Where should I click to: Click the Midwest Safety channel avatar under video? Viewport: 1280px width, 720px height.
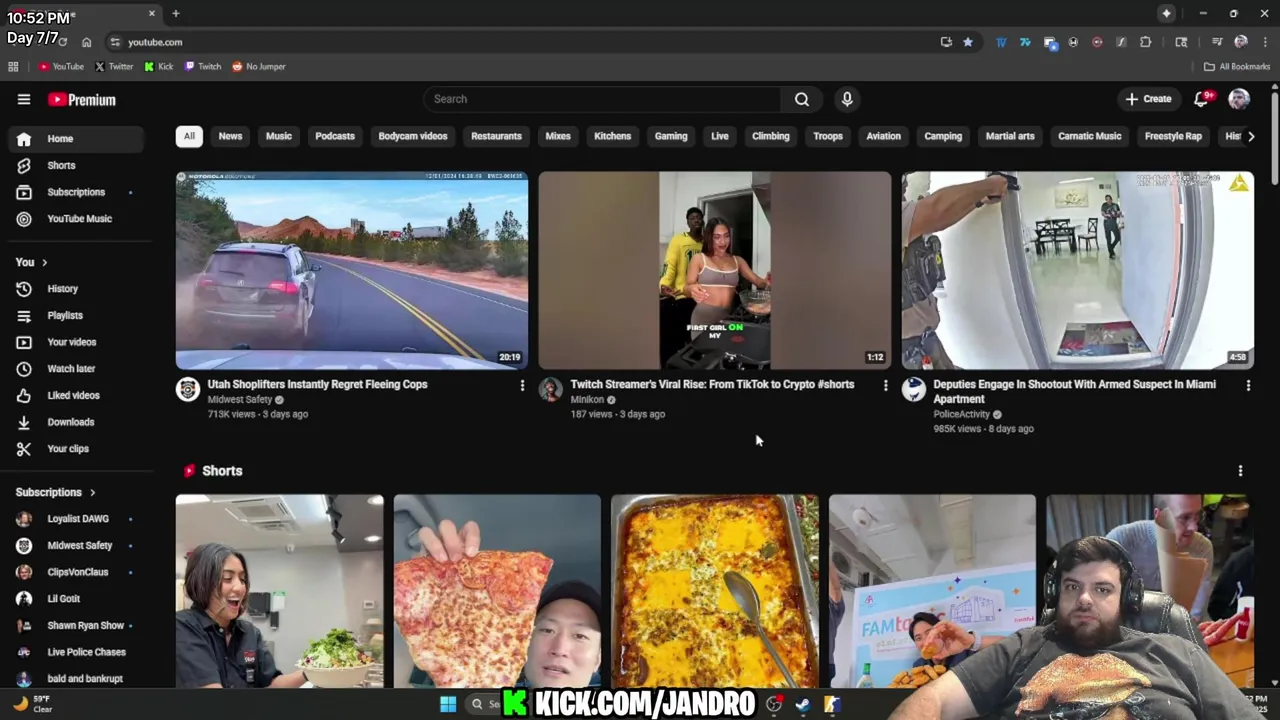pyautogui.click(x=188, y=390)
